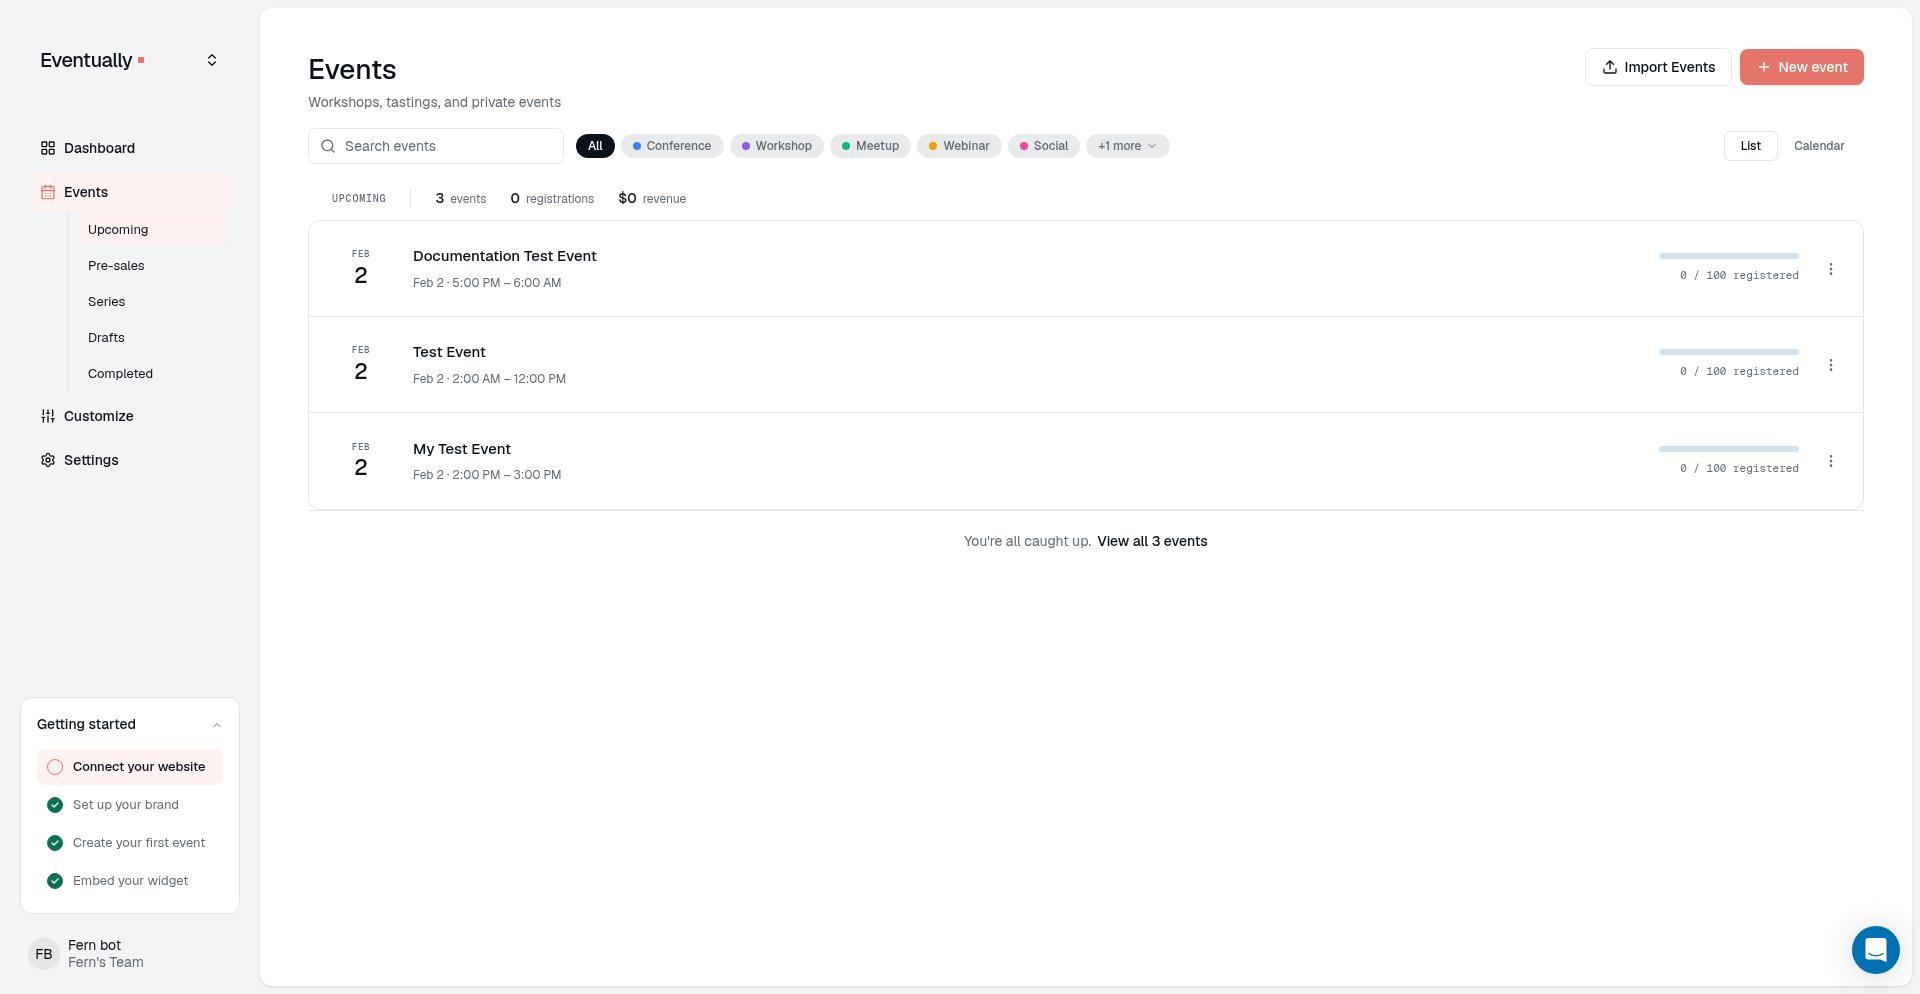
Task: Click the Embed your widget step
Action: [x=130, y=881]
